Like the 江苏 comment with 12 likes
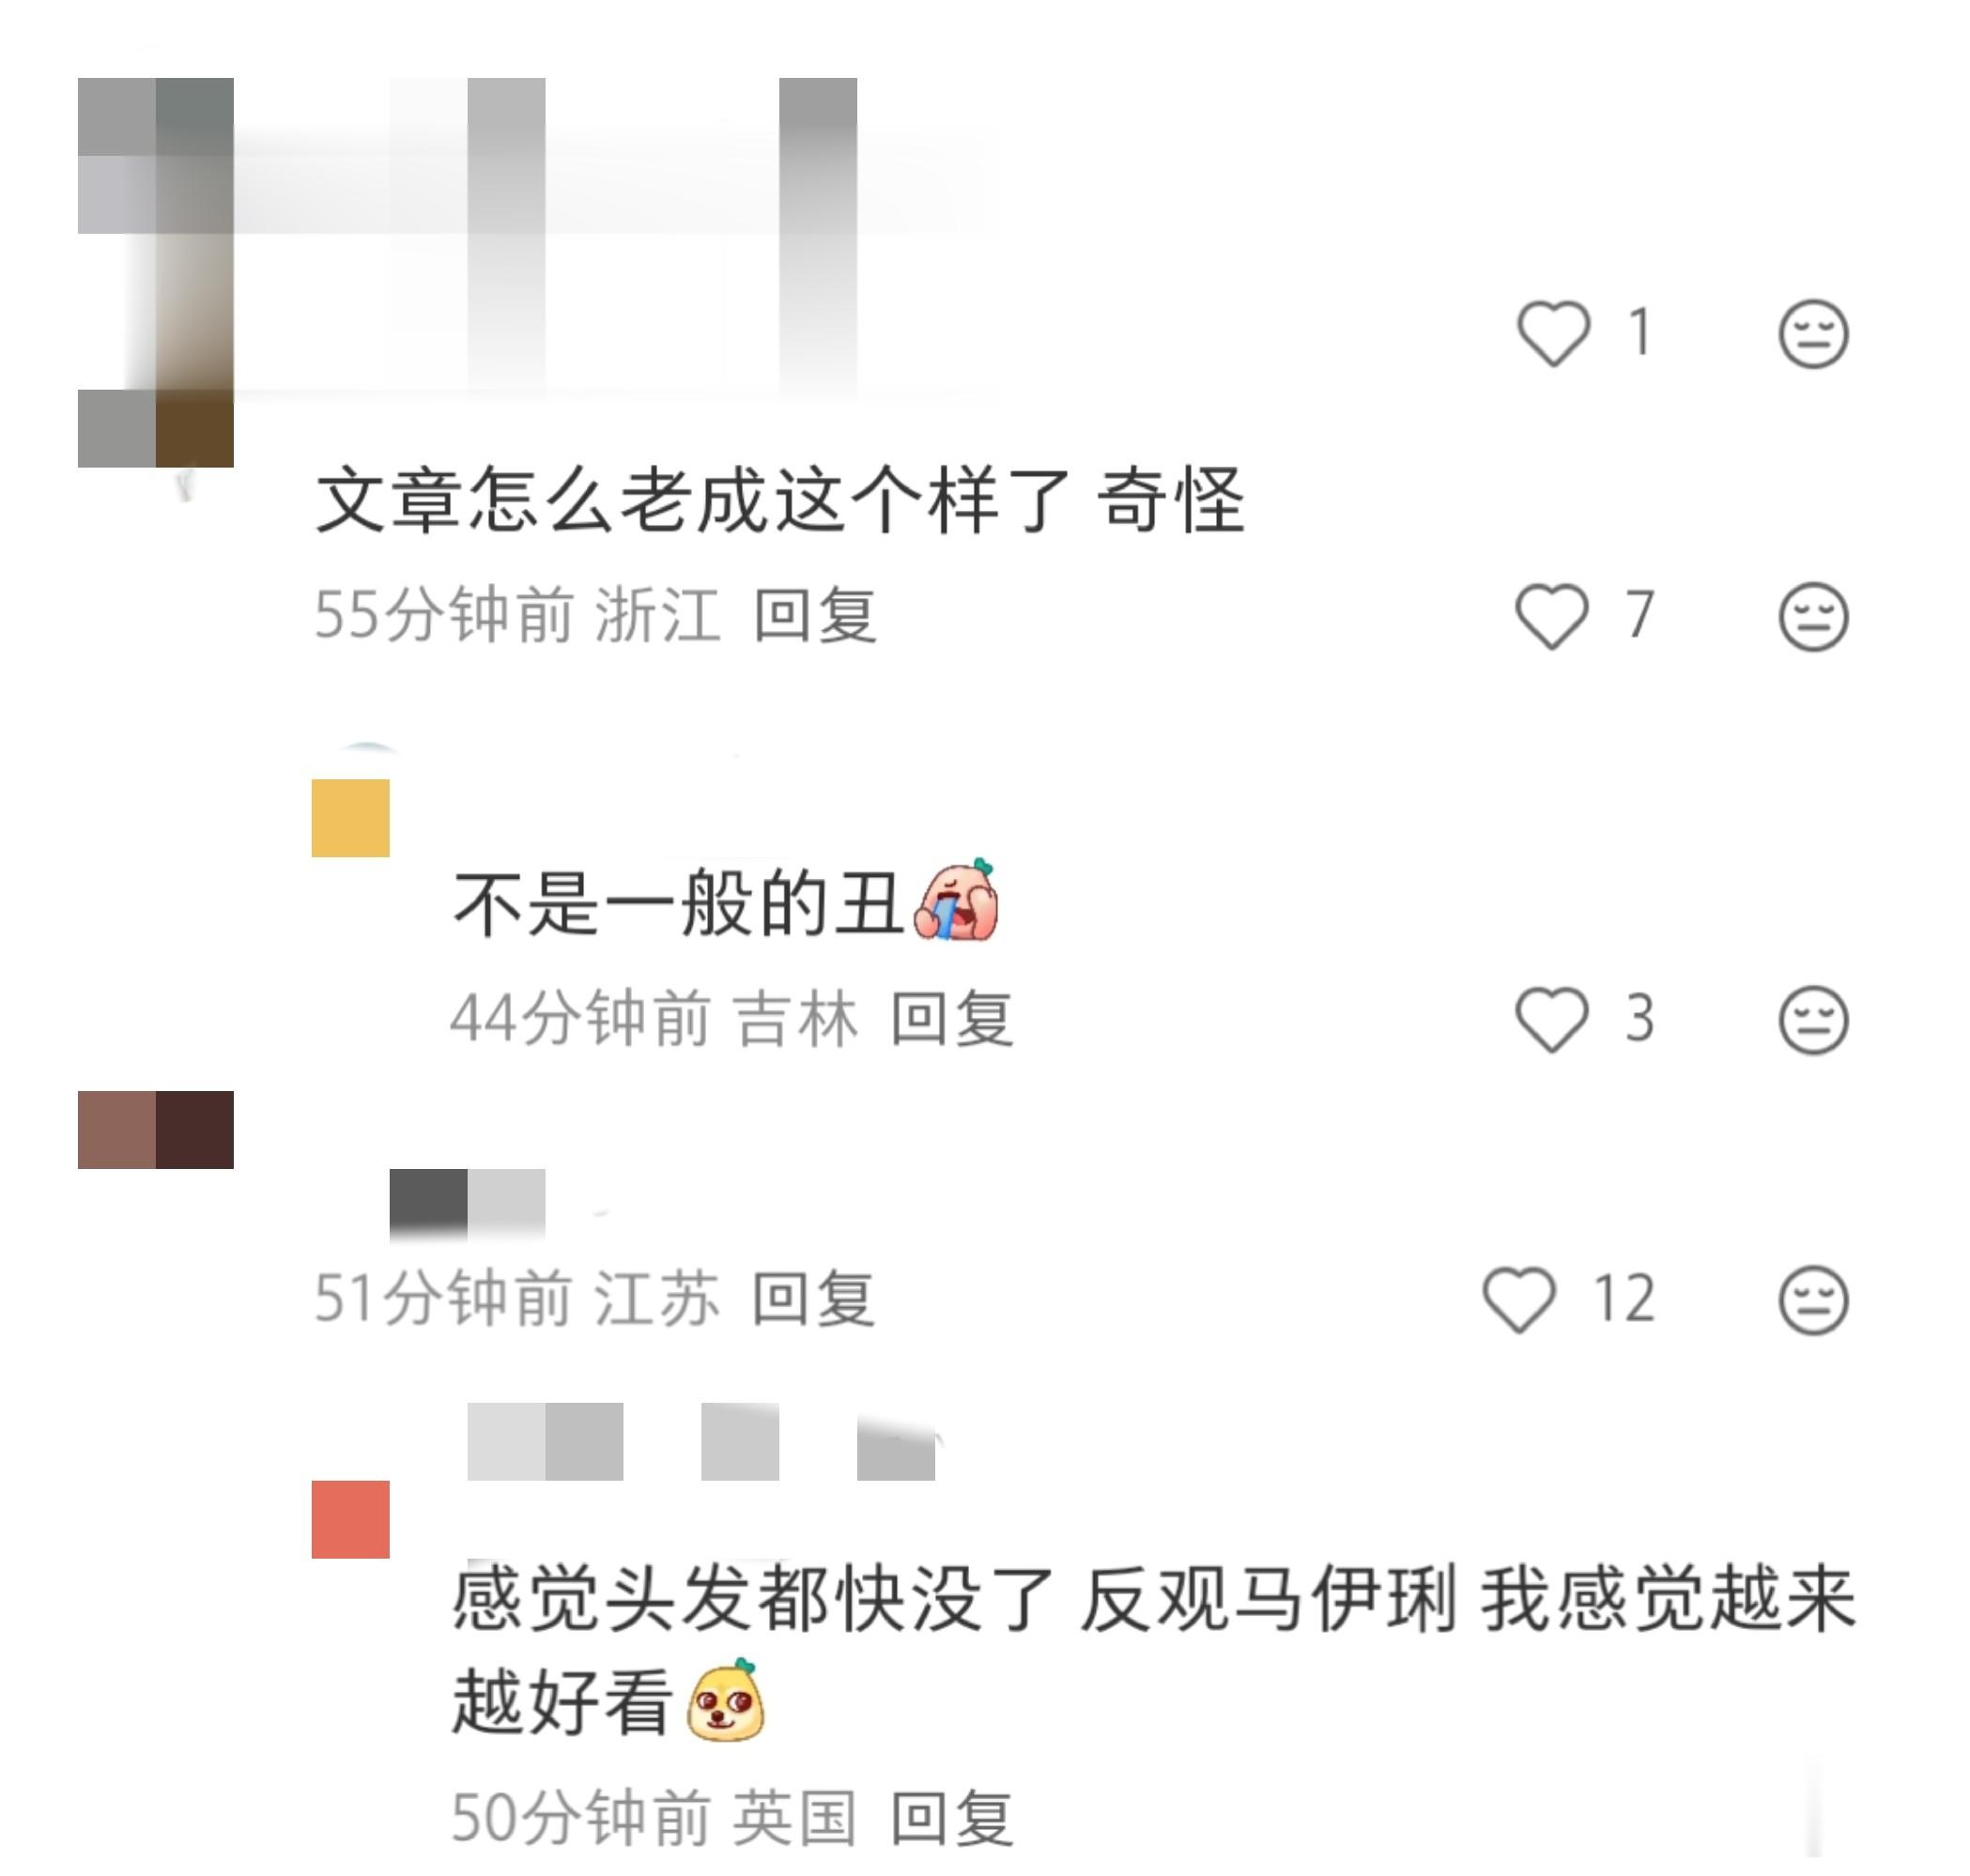This screenshot has height=1876, width=1970. tap(1519, 1299)
